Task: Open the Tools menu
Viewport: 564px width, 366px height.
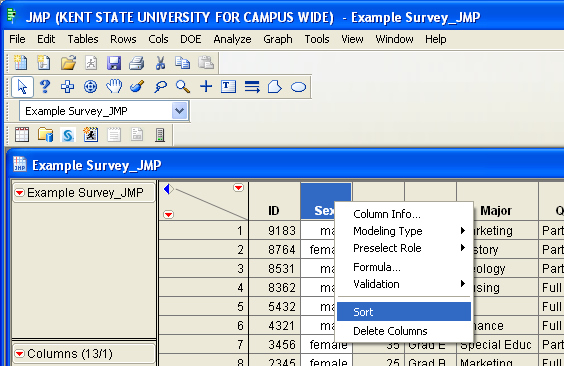Action: pos(317,39)
